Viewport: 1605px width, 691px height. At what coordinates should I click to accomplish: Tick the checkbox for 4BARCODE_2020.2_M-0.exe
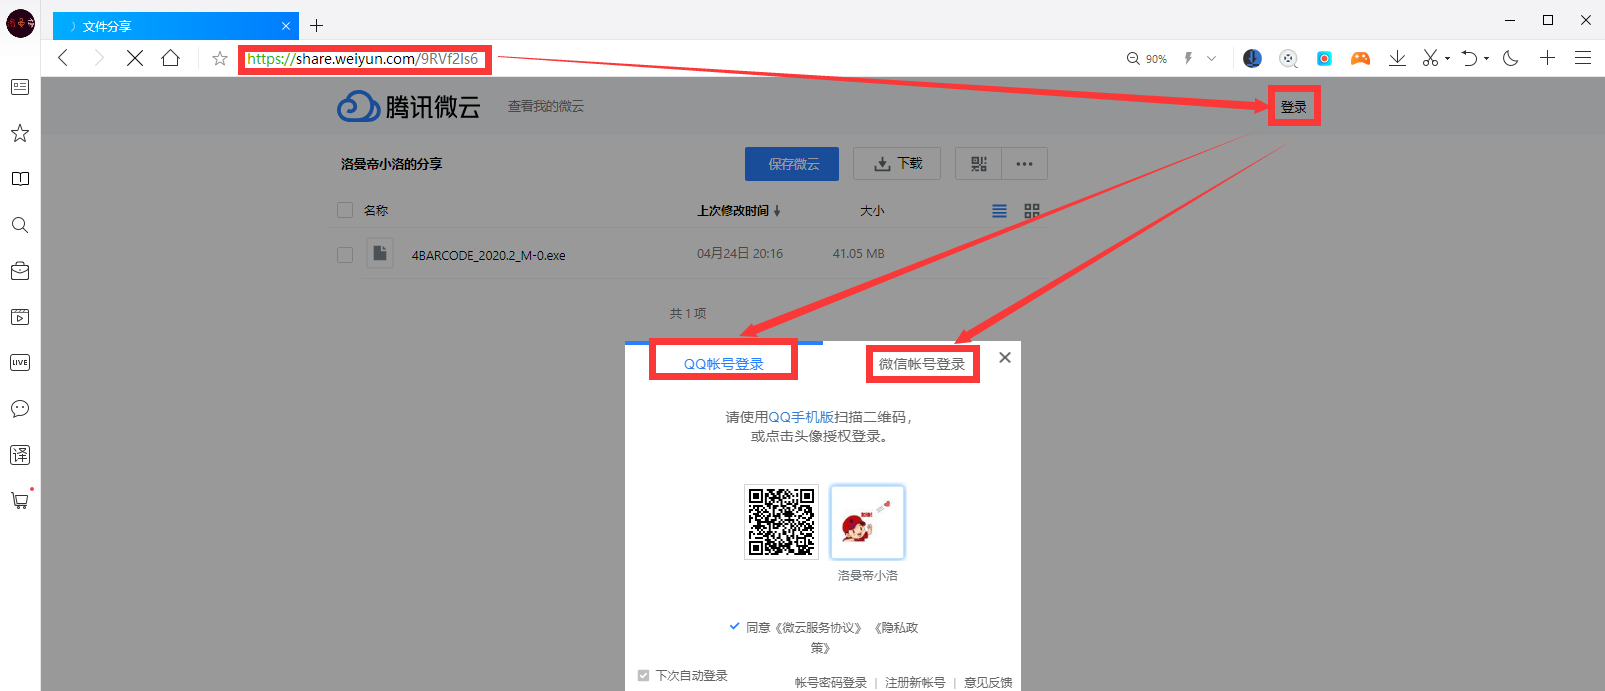click(x=345, y=255)
